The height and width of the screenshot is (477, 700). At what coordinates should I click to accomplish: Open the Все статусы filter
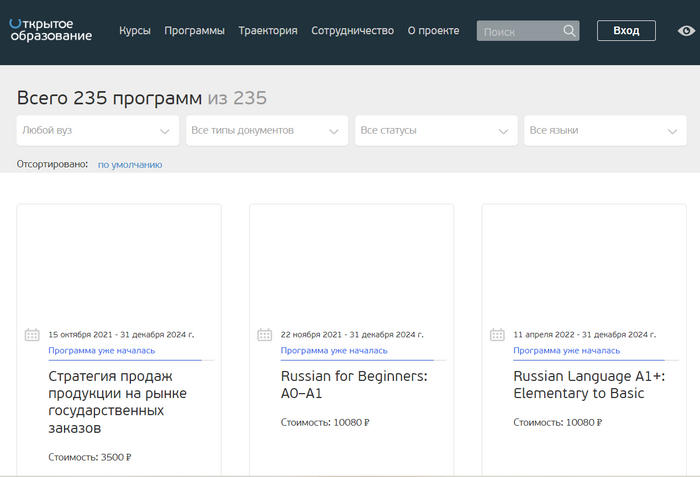(436, 131)
